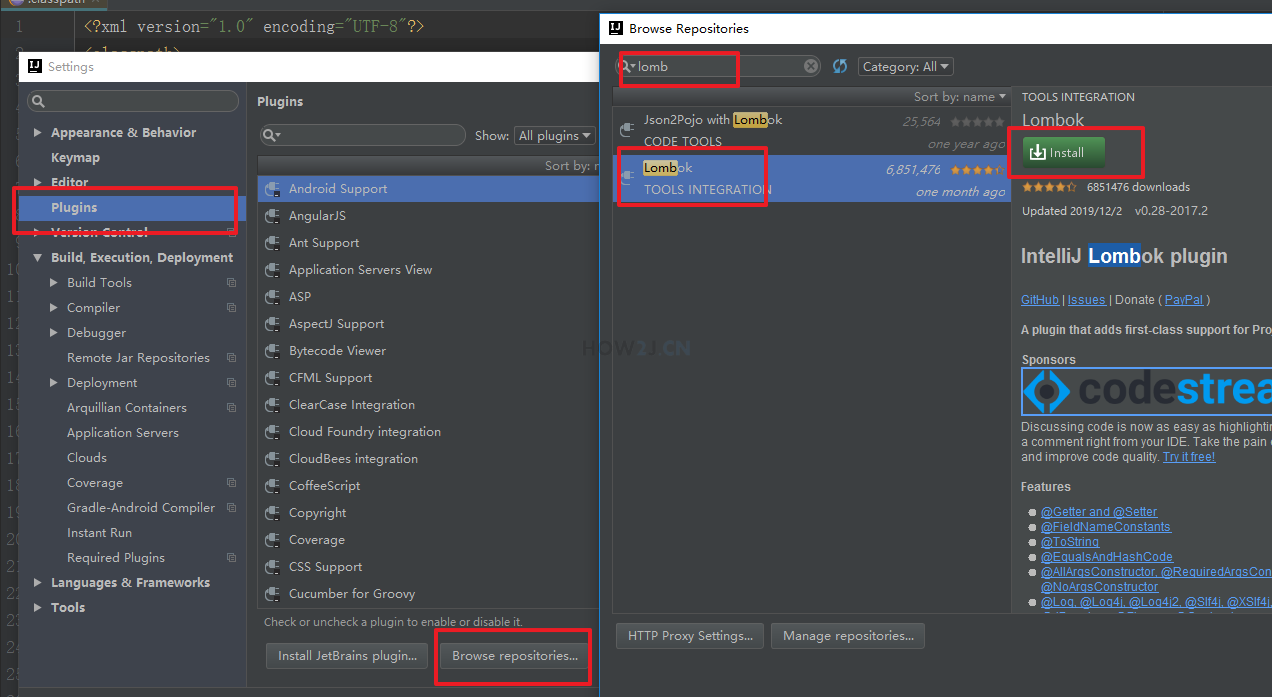Click the magnifier icon in Plugins search box

[270, 135]
